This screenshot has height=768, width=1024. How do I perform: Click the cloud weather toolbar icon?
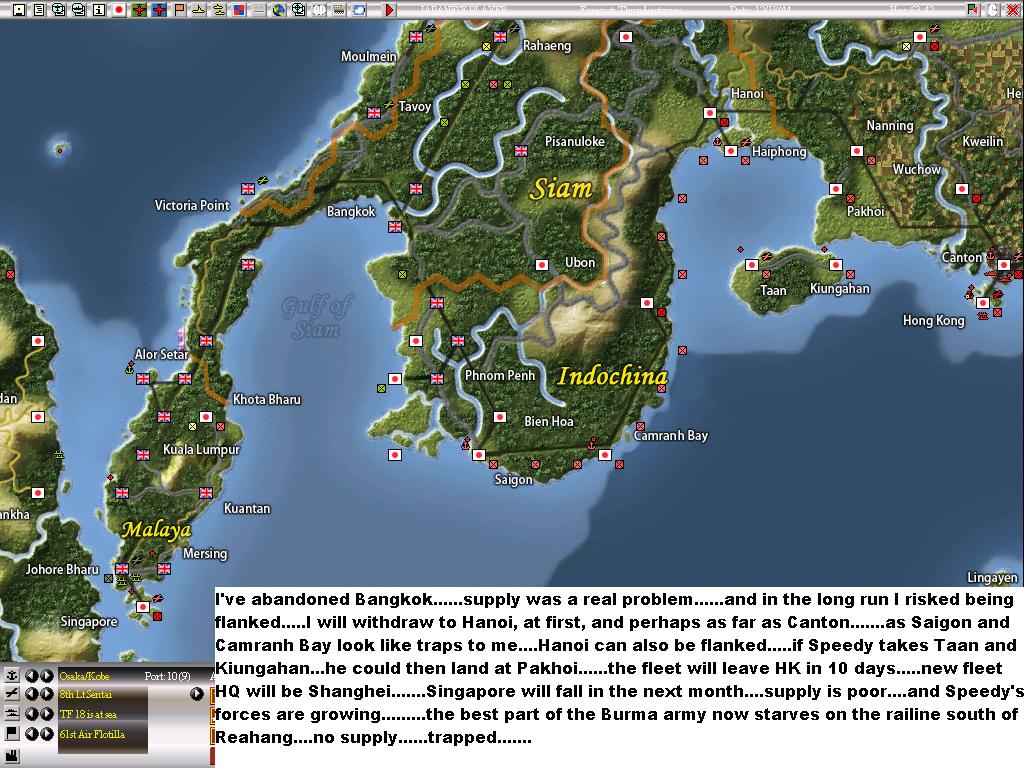tap(359, 10)
